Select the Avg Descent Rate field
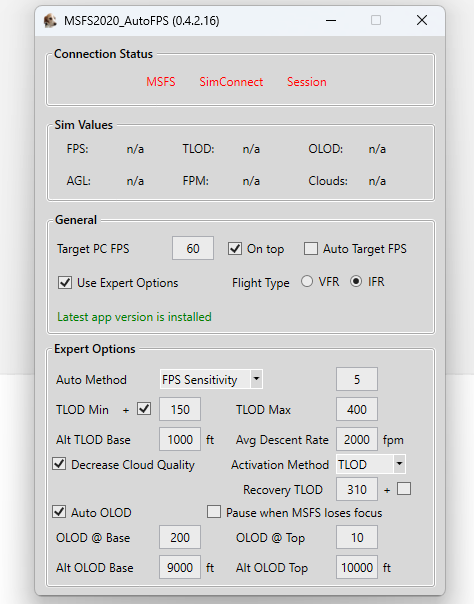Image resolution: width=474 pixels, height=604 pixels. pyautogui.click(x=357, y=439)
